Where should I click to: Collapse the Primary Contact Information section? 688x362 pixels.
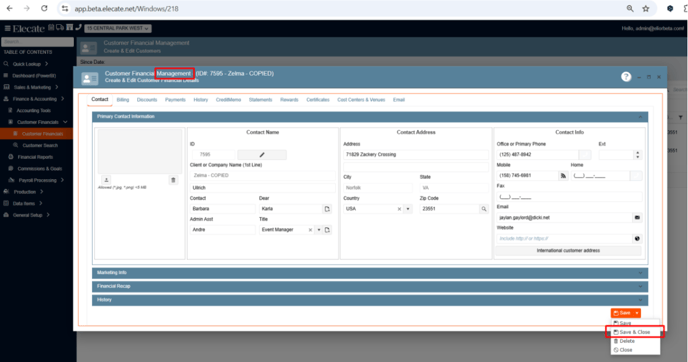click(640, 117)
